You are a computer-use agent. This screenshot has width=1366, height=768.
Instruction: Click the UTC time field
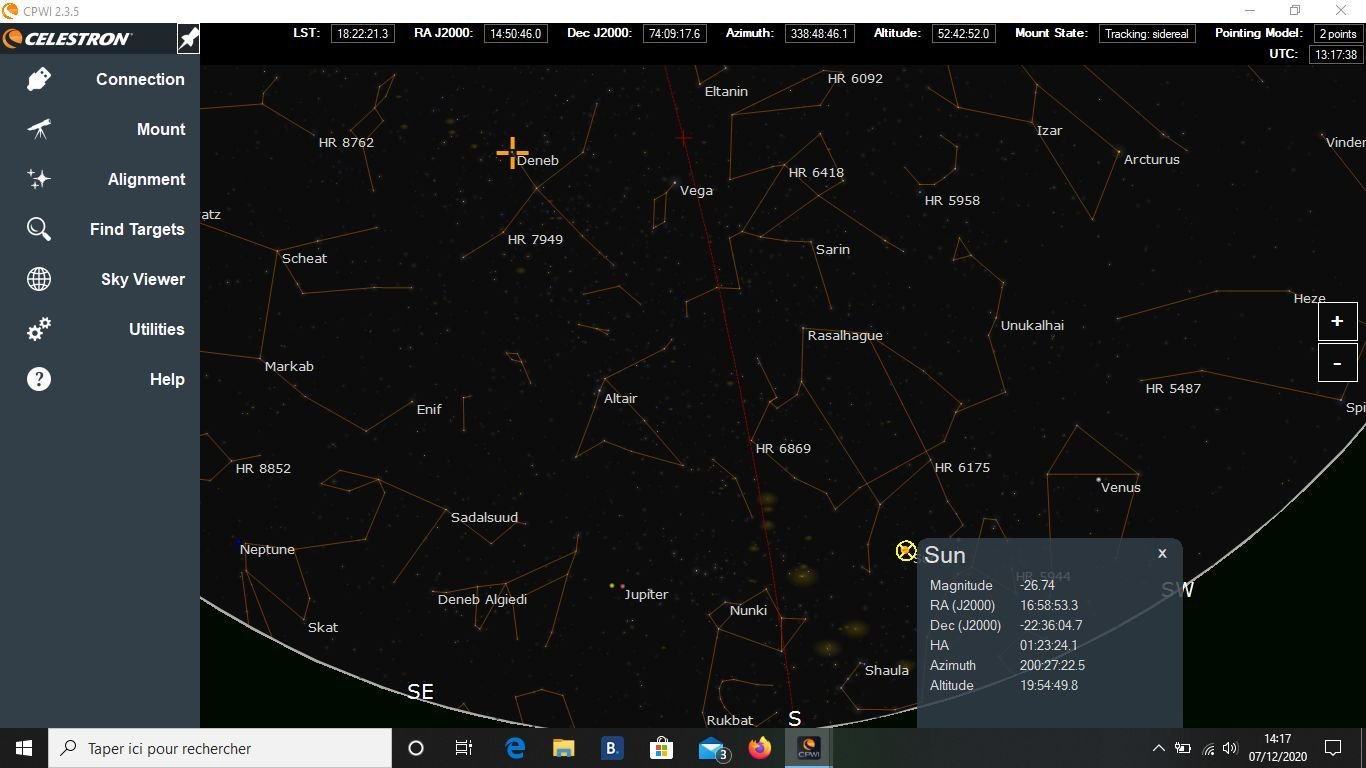1335,55
